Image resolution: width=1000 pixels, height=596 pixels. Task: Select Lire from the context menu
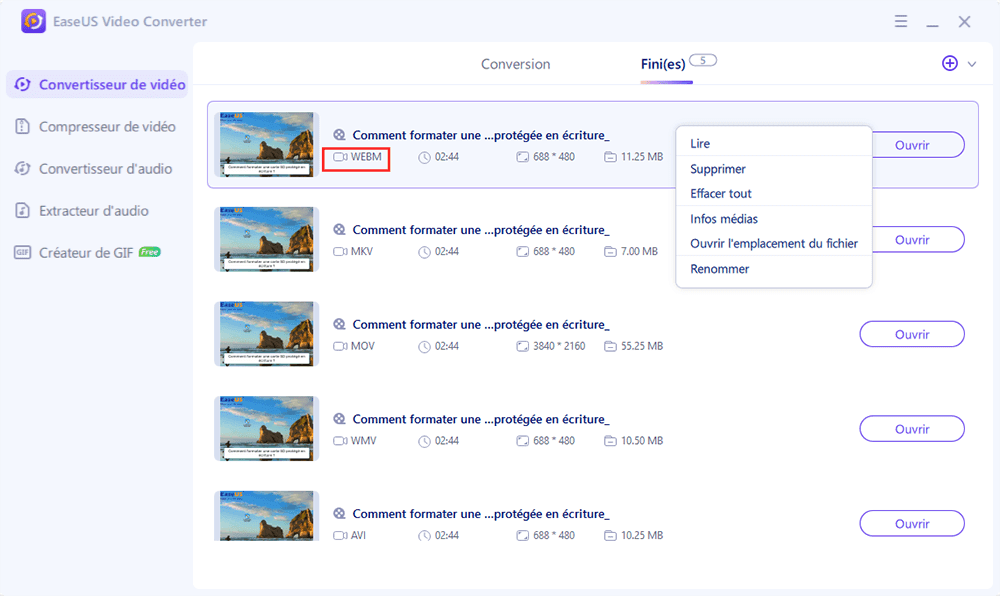point(700,143)
